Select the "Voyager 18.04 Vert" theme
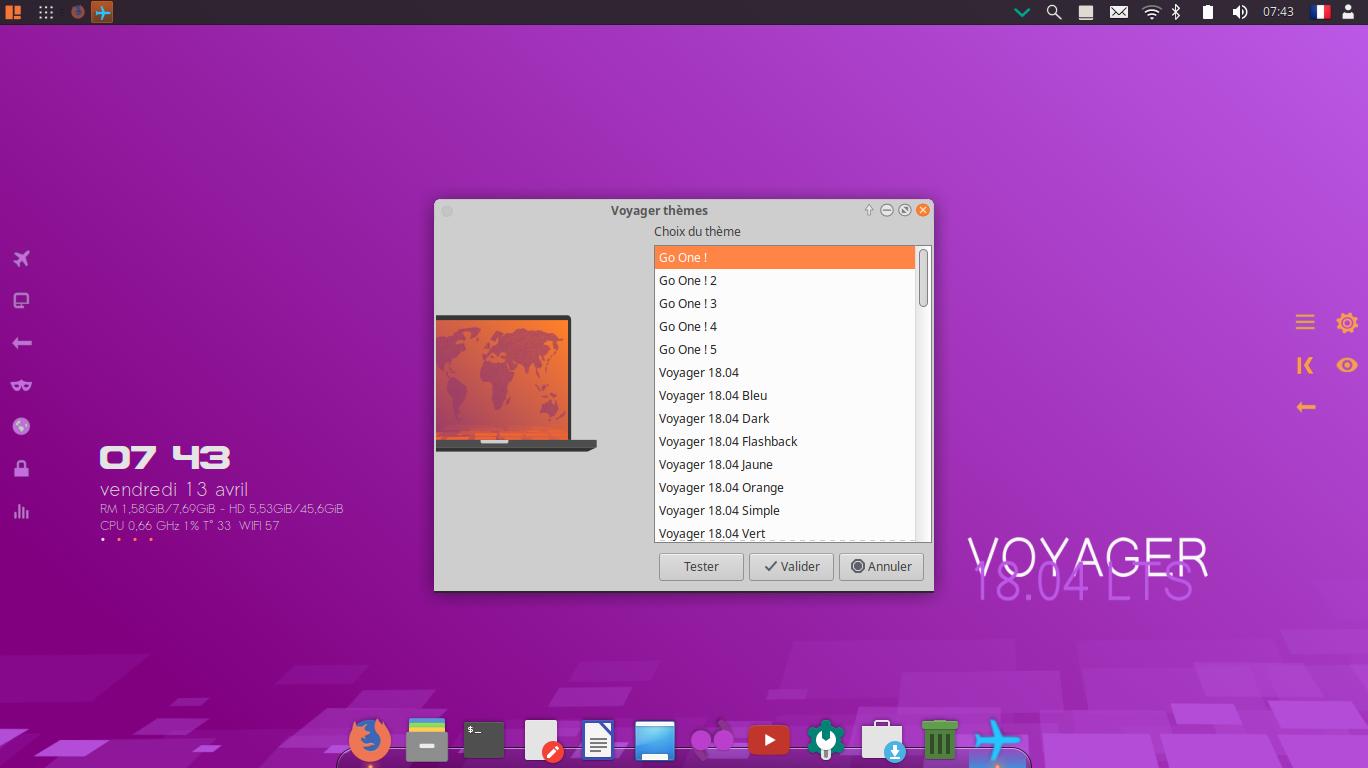The height and width of the screenshot is (768, 1368). pyautogui.click(x=785, y=533)
